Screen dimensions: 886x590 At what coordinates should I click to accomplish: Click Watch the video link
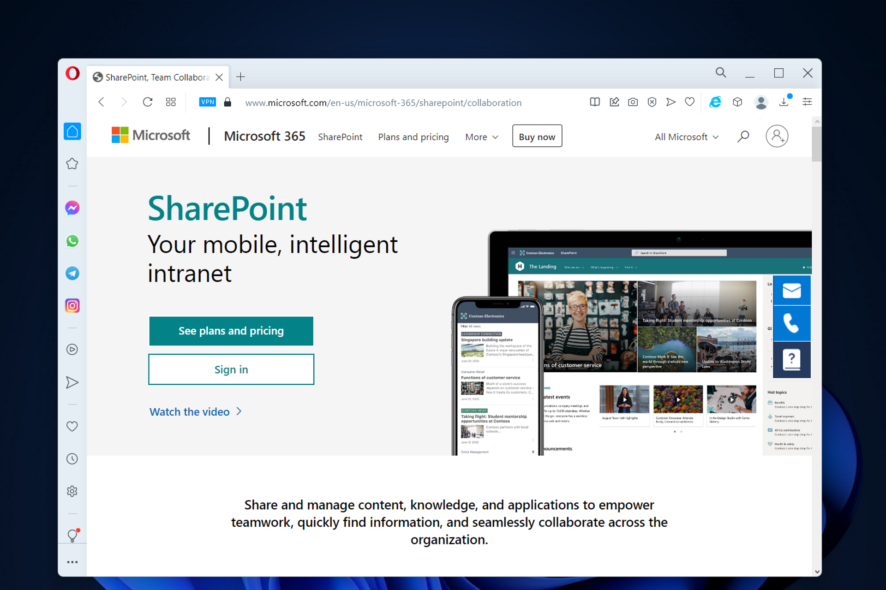(196, 412)
